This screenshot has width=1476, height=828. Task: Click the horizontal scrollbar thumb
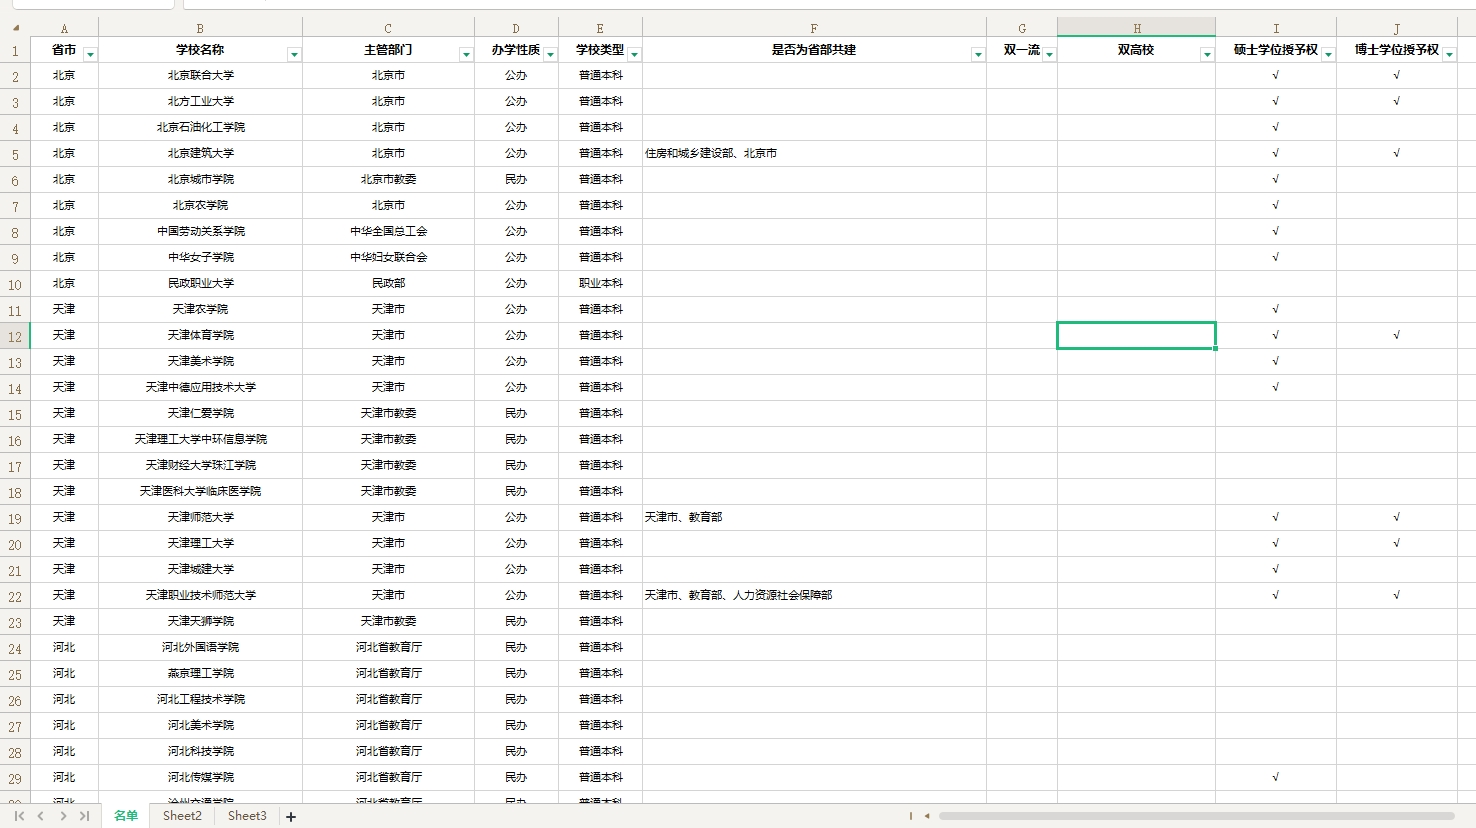[1195, 816]
